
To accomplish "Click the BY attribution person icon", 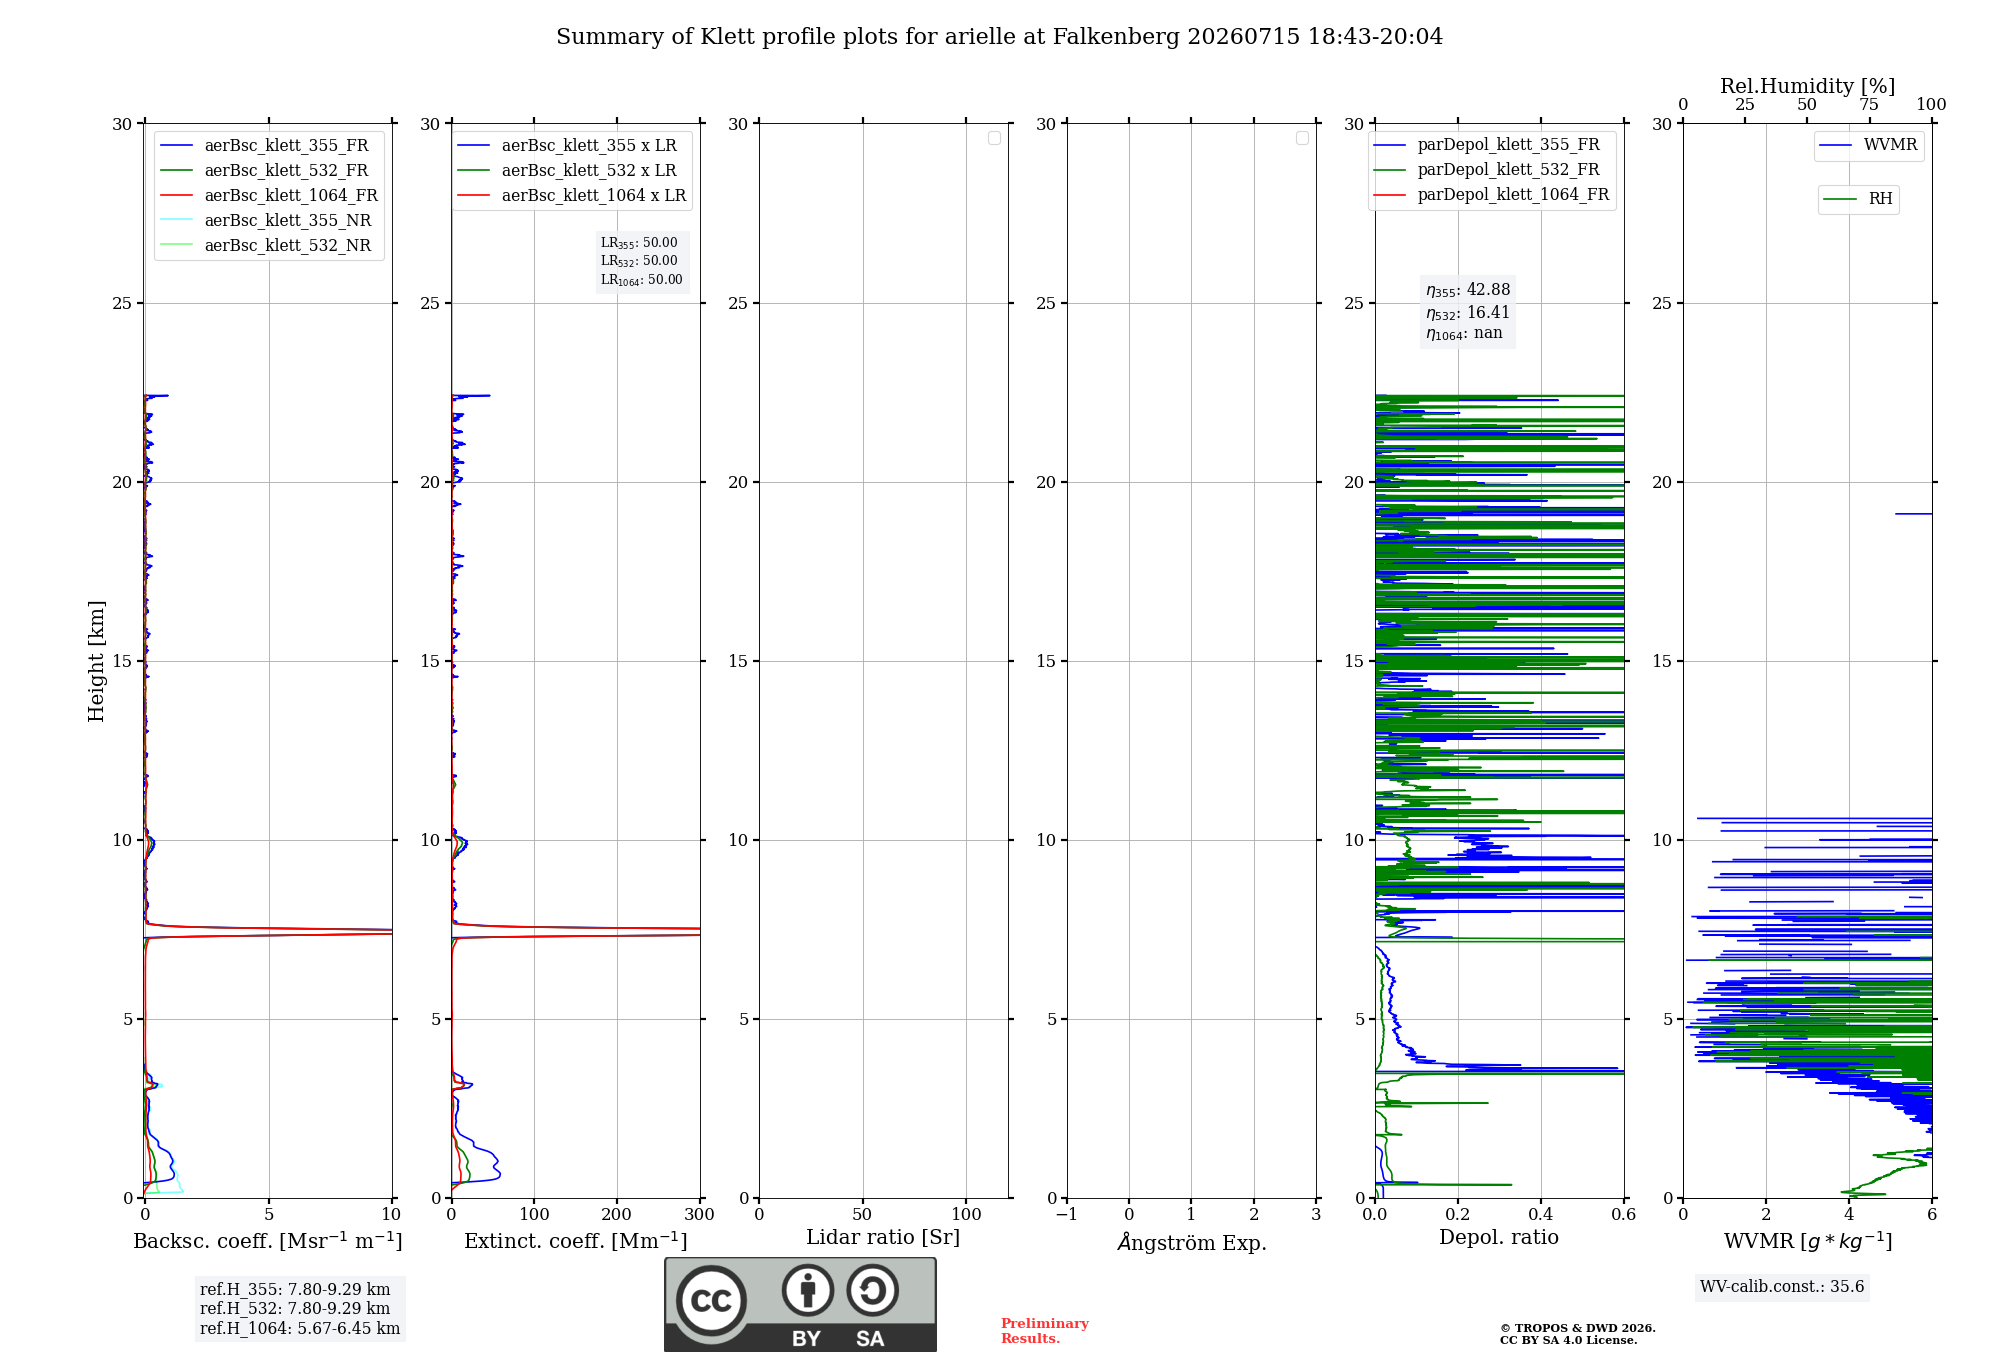I will pos(807,1290).
